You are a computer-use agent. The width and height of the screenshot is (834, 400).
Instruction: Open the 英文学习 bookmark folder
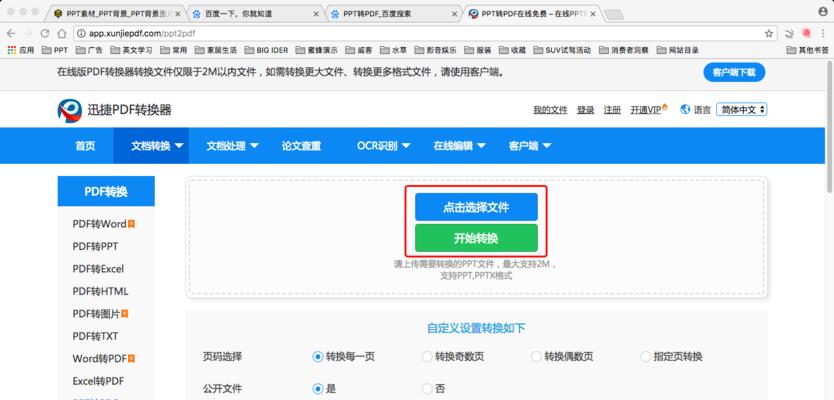coord(131,50)
